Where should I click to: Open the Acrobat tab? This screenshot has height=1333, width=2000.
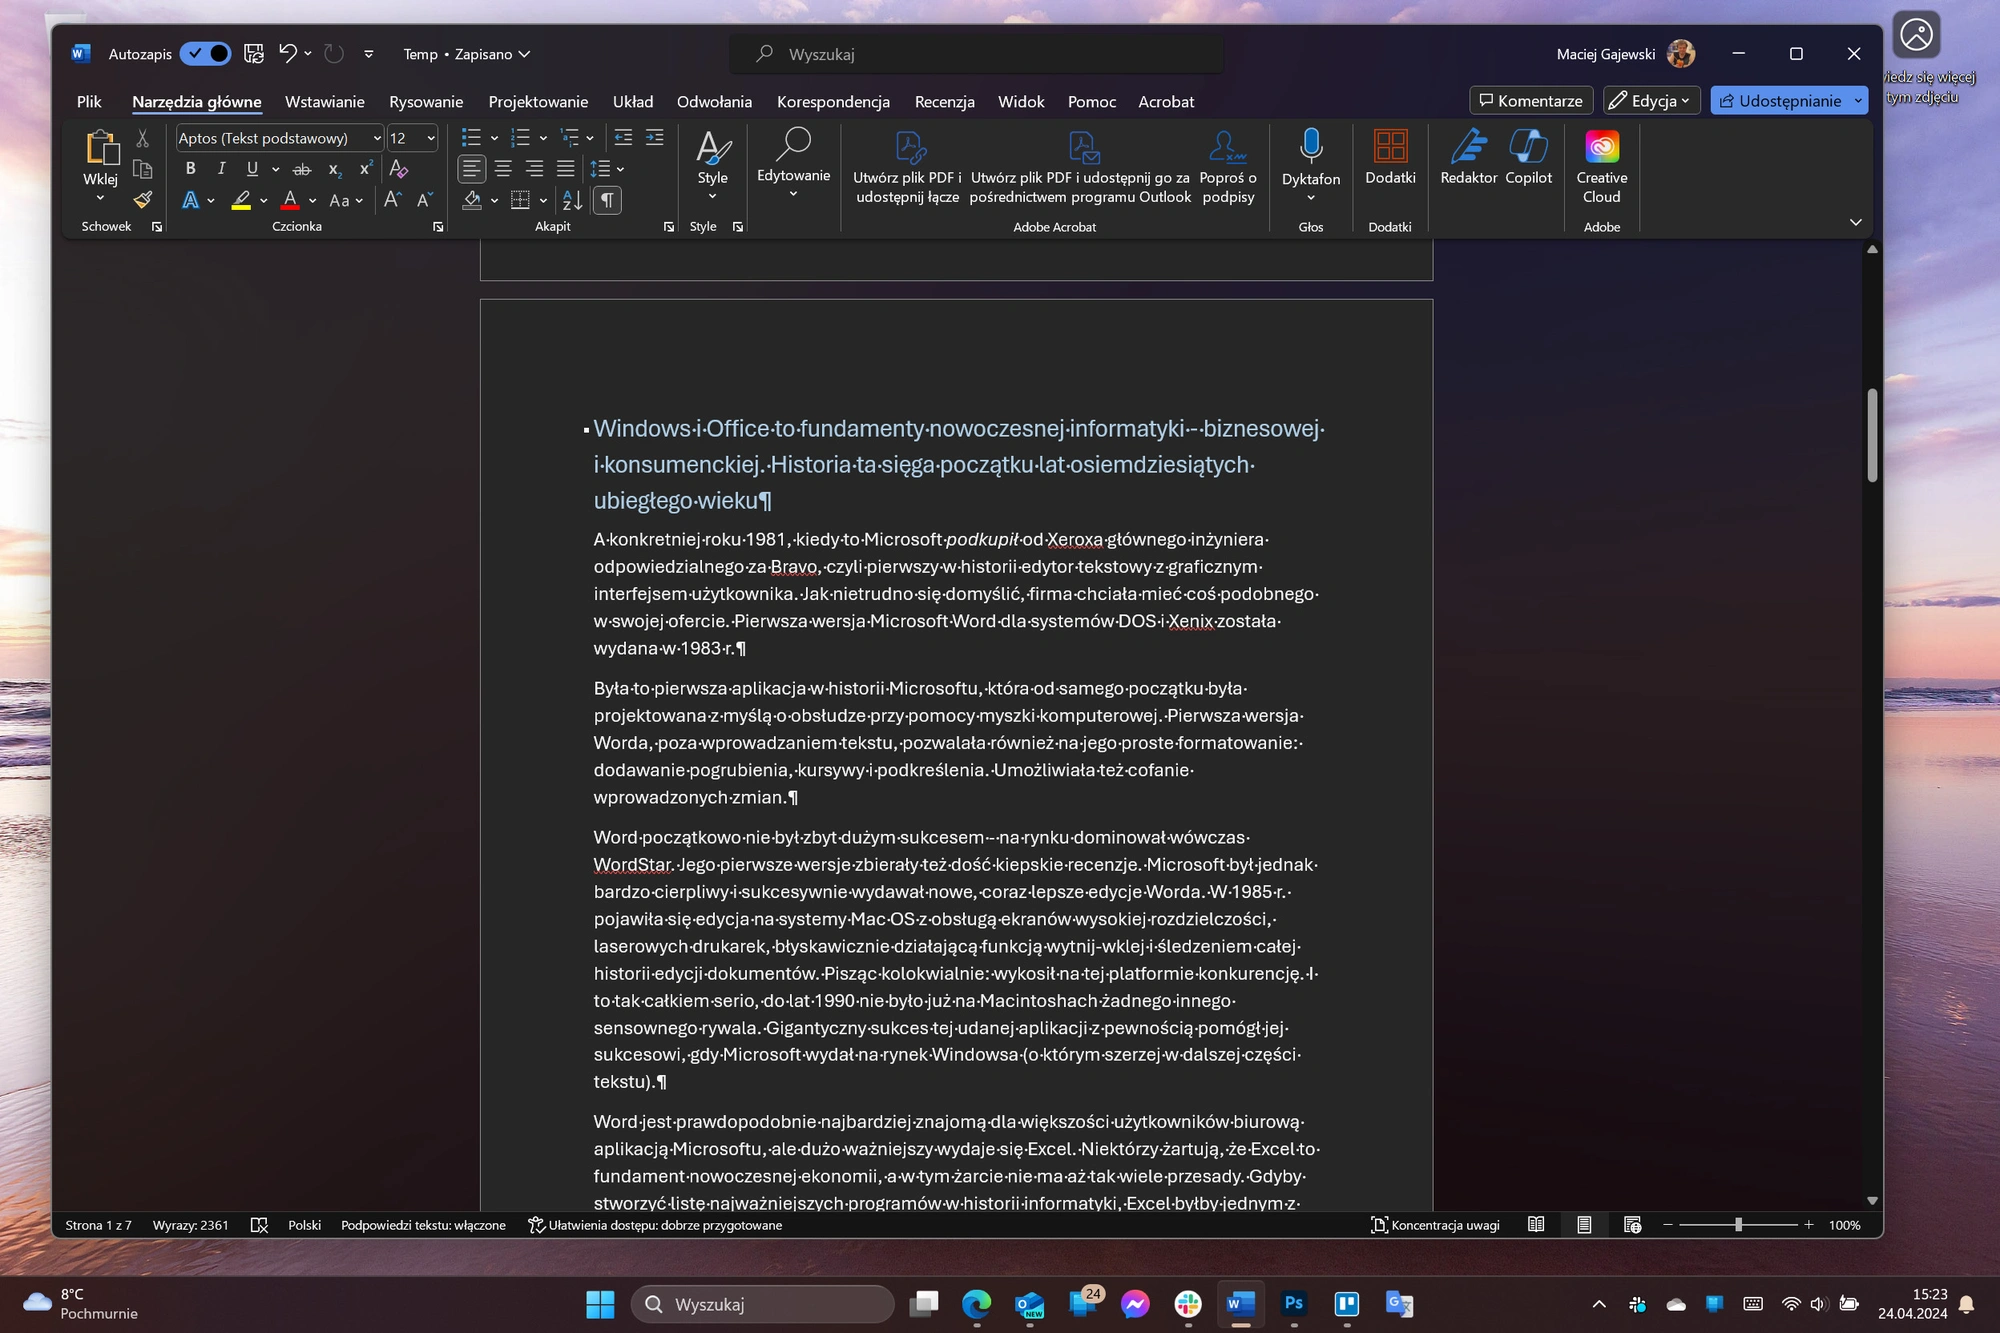[x=1166, y=102]
